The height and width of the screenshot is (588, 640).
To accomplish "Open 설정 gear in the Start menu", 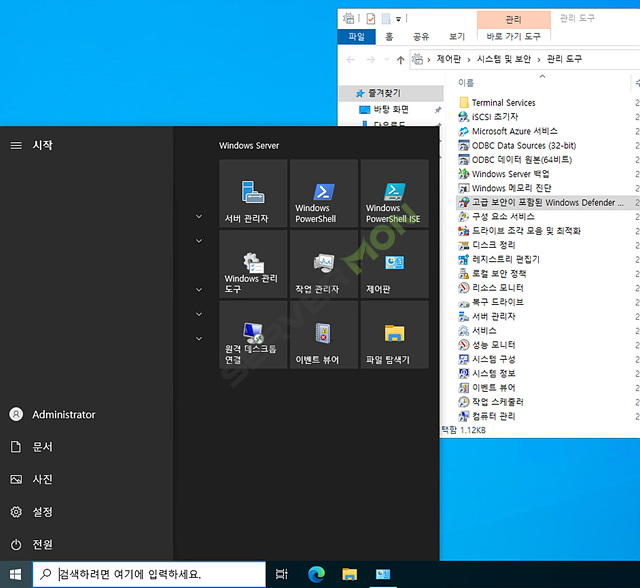I will (16, 512).
